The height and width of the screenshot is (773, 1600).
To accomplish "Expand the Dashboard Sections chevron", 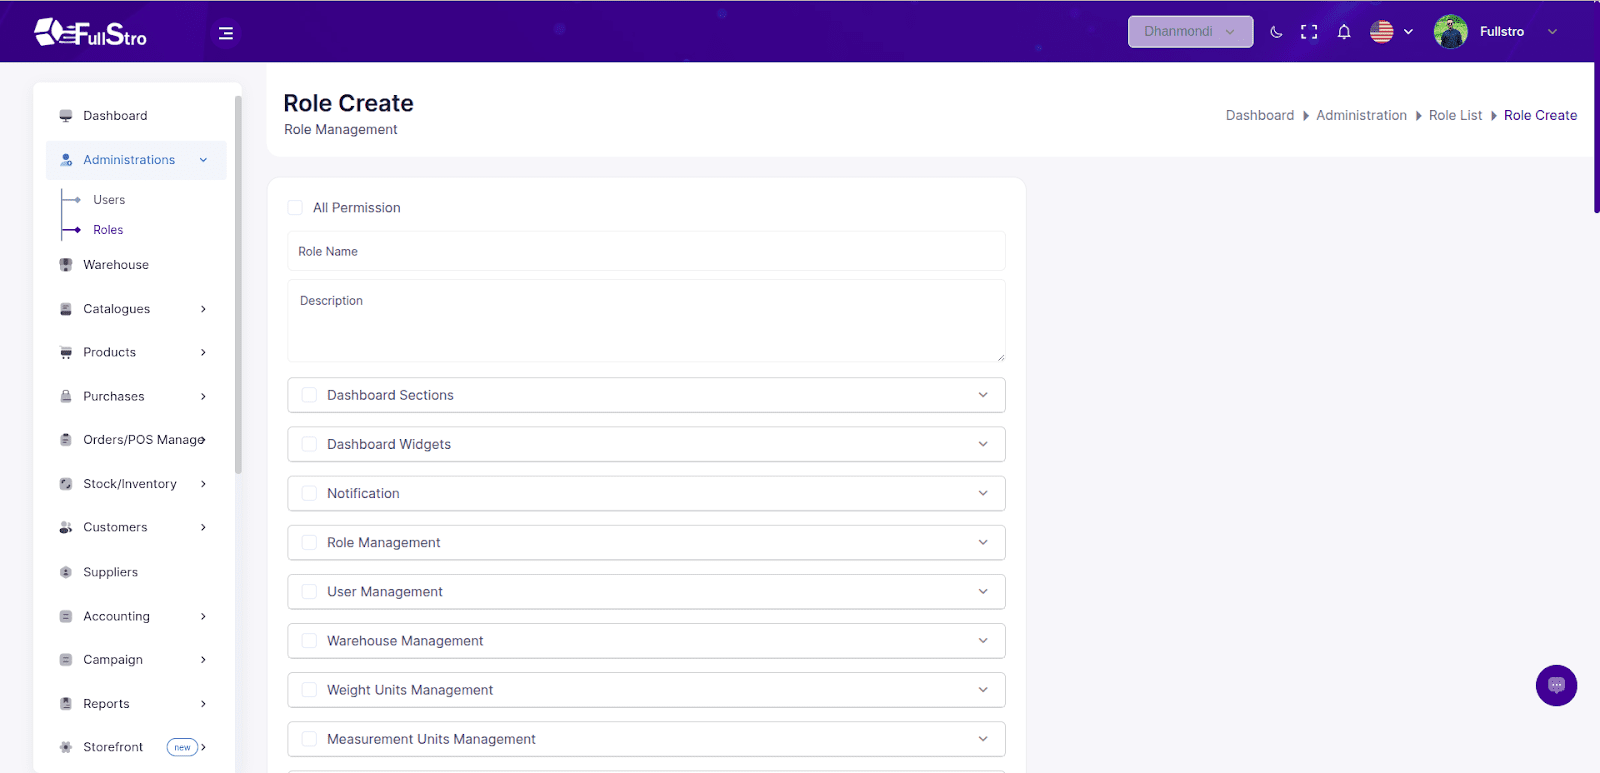I will pyautogui.click(x=983, y=395).
